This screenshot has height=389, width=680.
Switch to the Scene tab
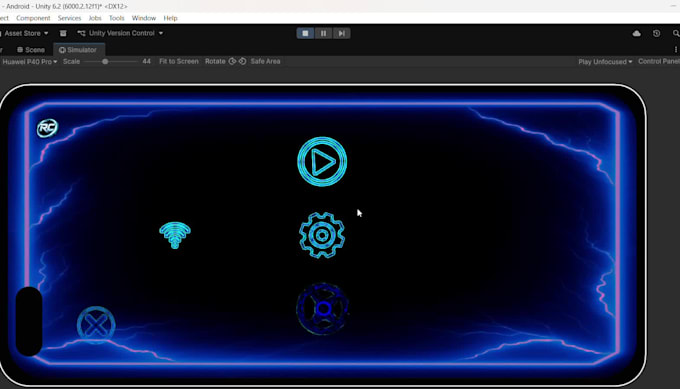pos(31,50)
